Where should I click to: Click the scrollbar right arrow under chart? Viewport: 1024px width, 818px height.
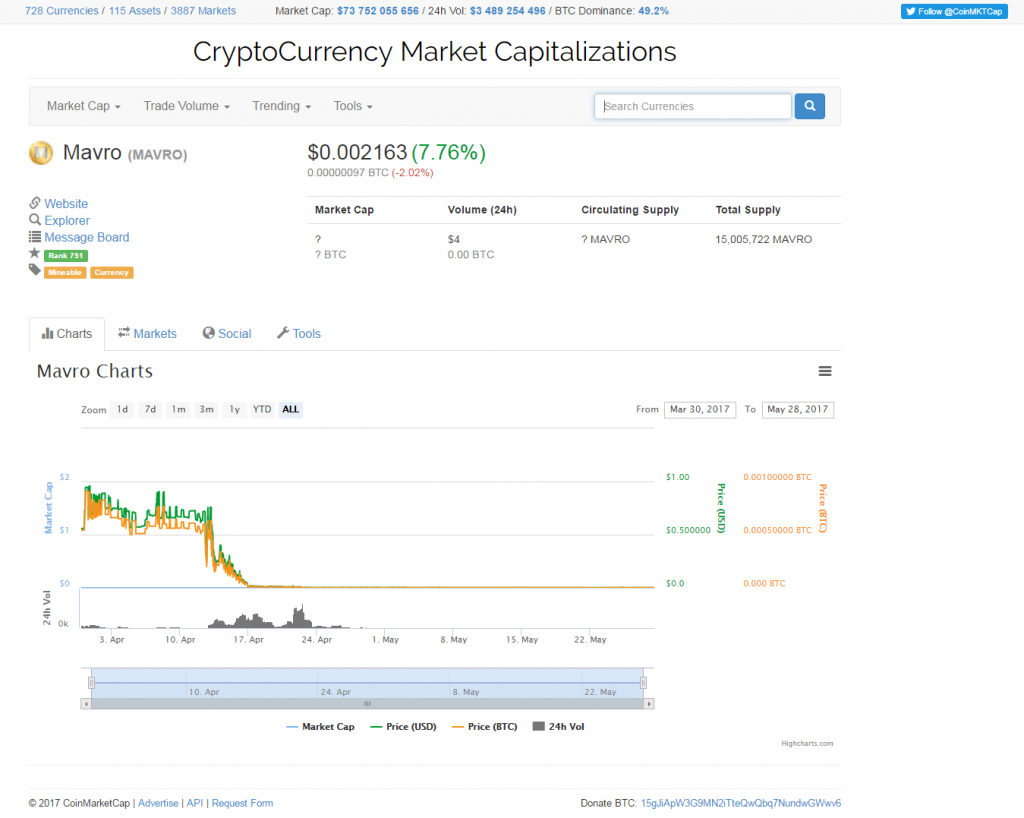(x=649, y=703)
